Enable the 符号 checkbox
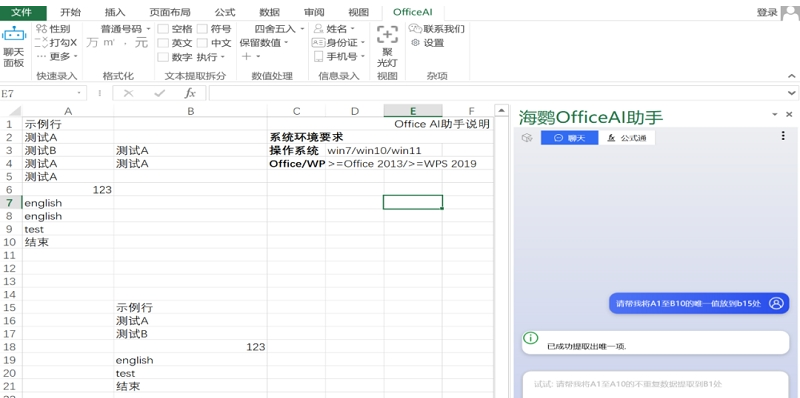The height and width of the screenshot is (398, 800). tap(202, 29)
